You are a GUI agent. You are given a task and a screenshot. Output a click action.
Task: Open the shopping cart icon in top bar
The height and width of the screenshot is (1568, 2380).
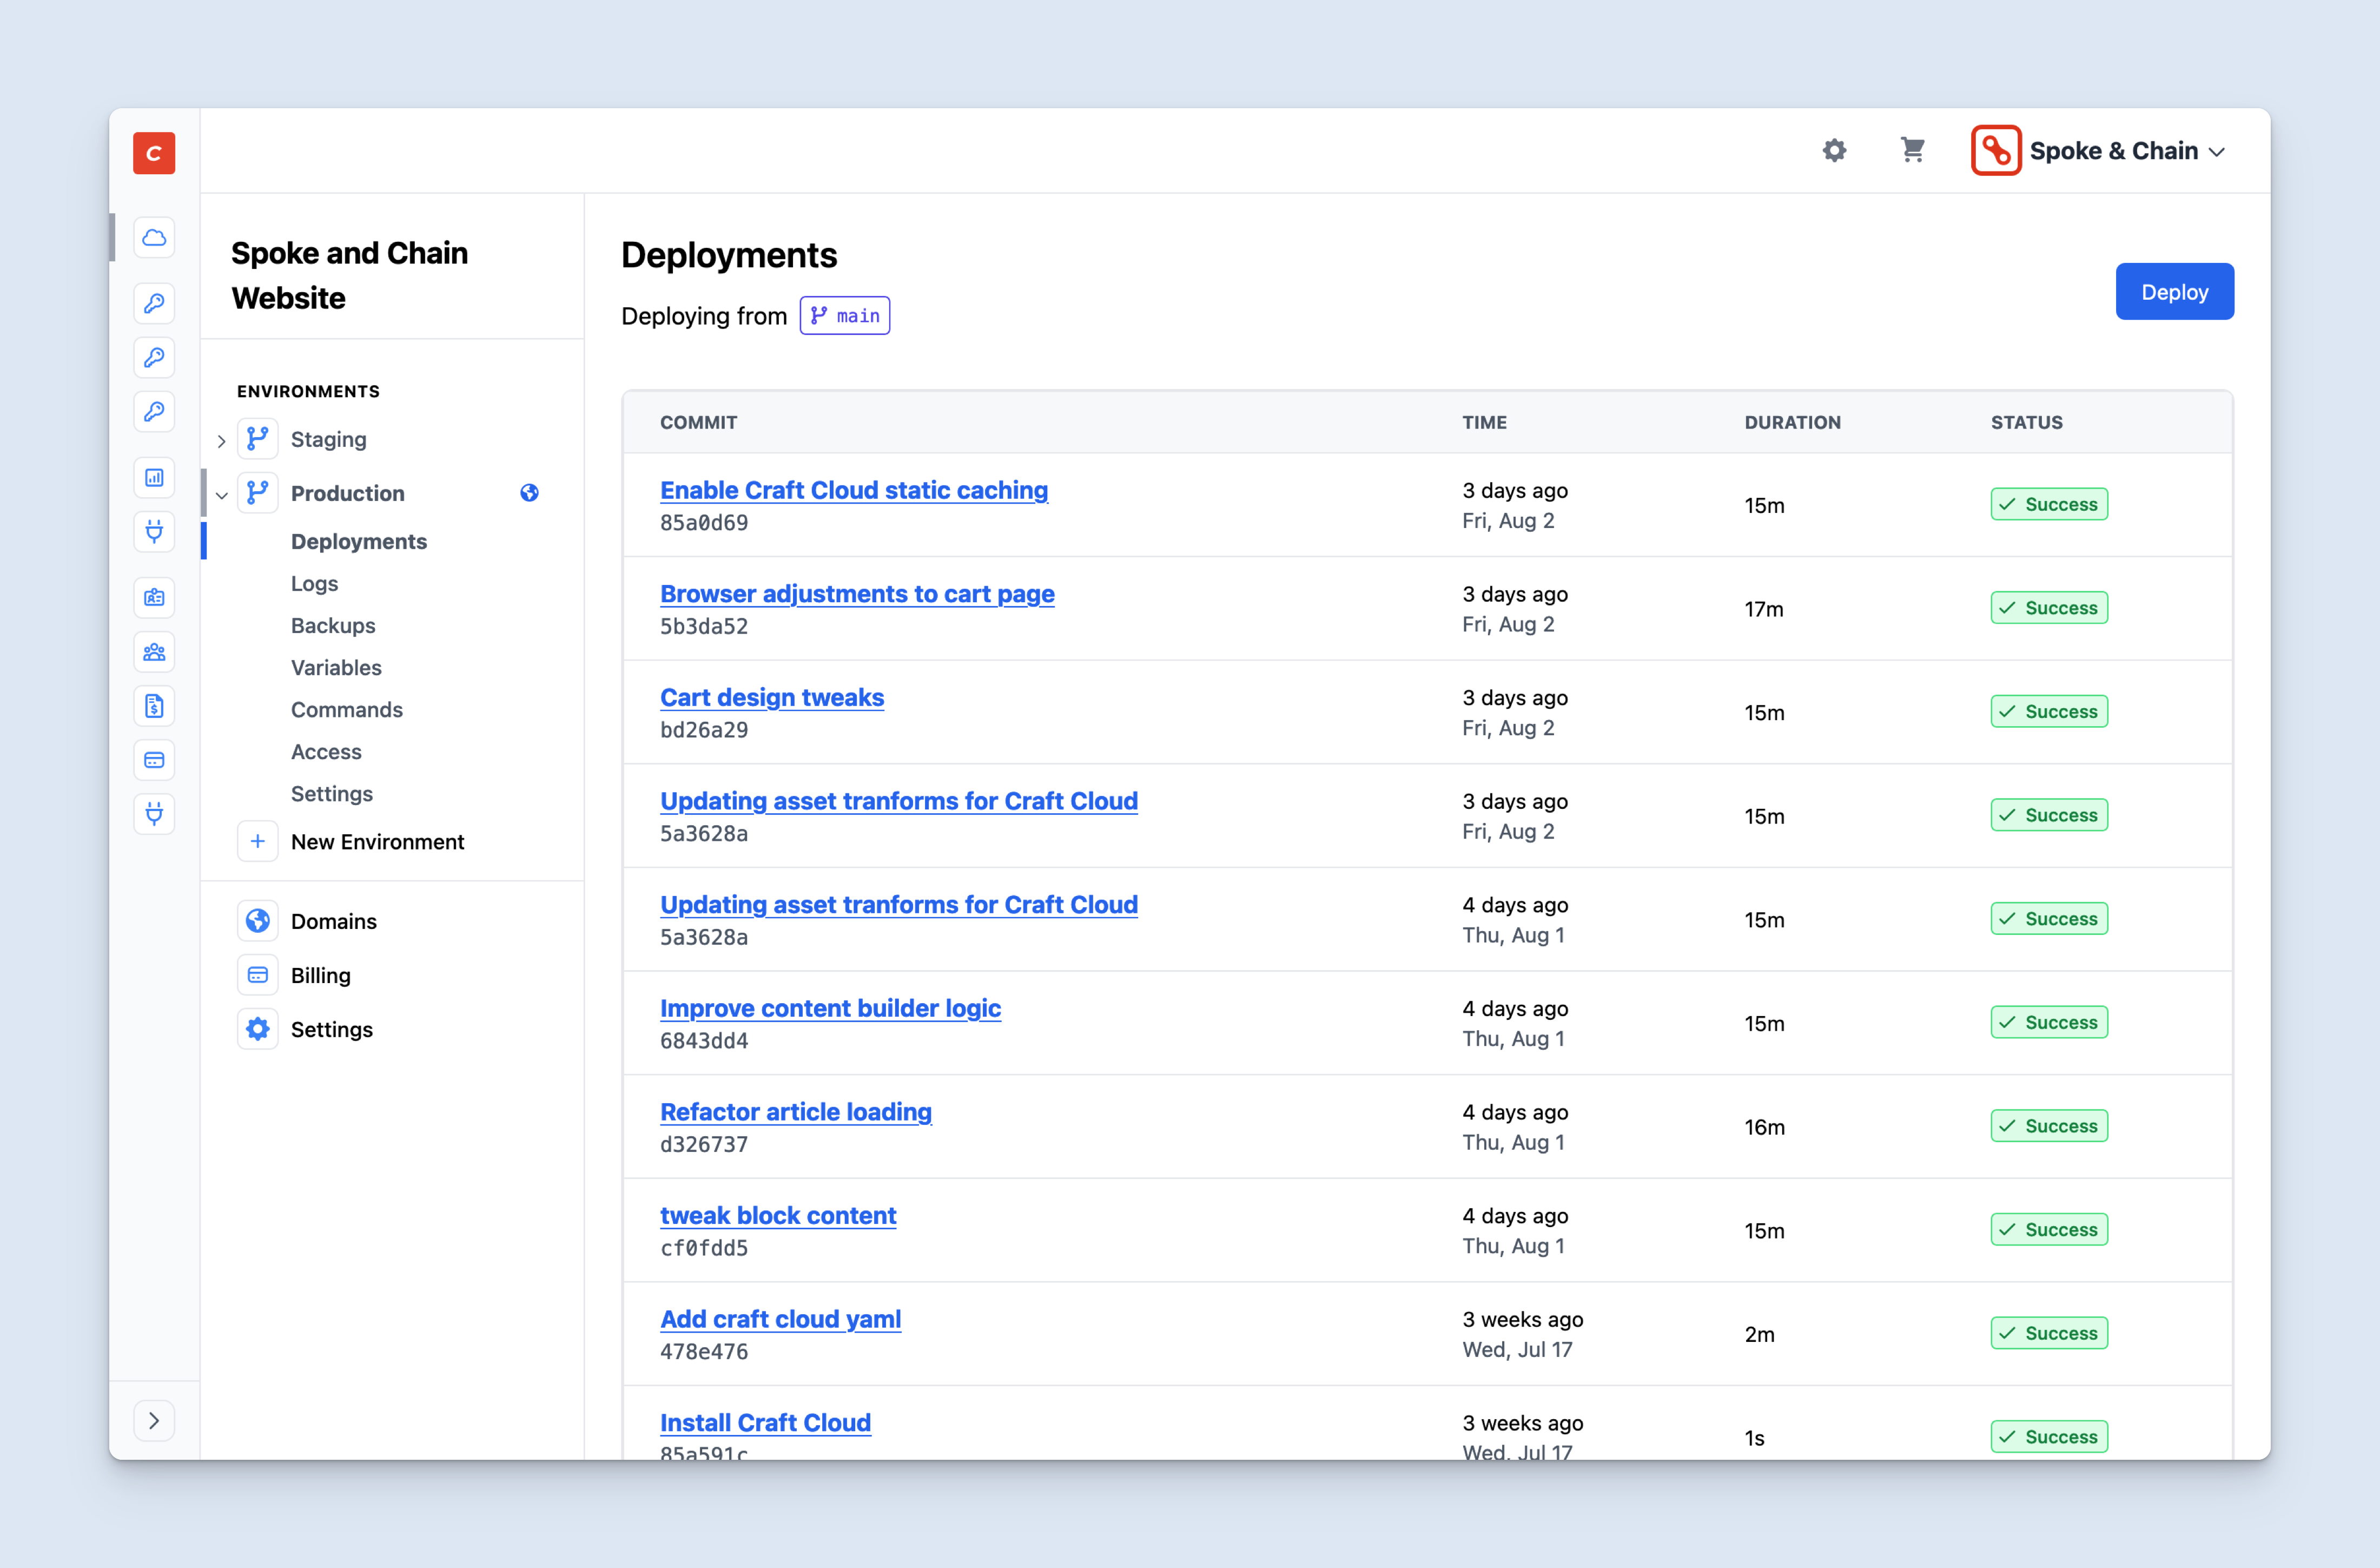[x=1912, y=150]
